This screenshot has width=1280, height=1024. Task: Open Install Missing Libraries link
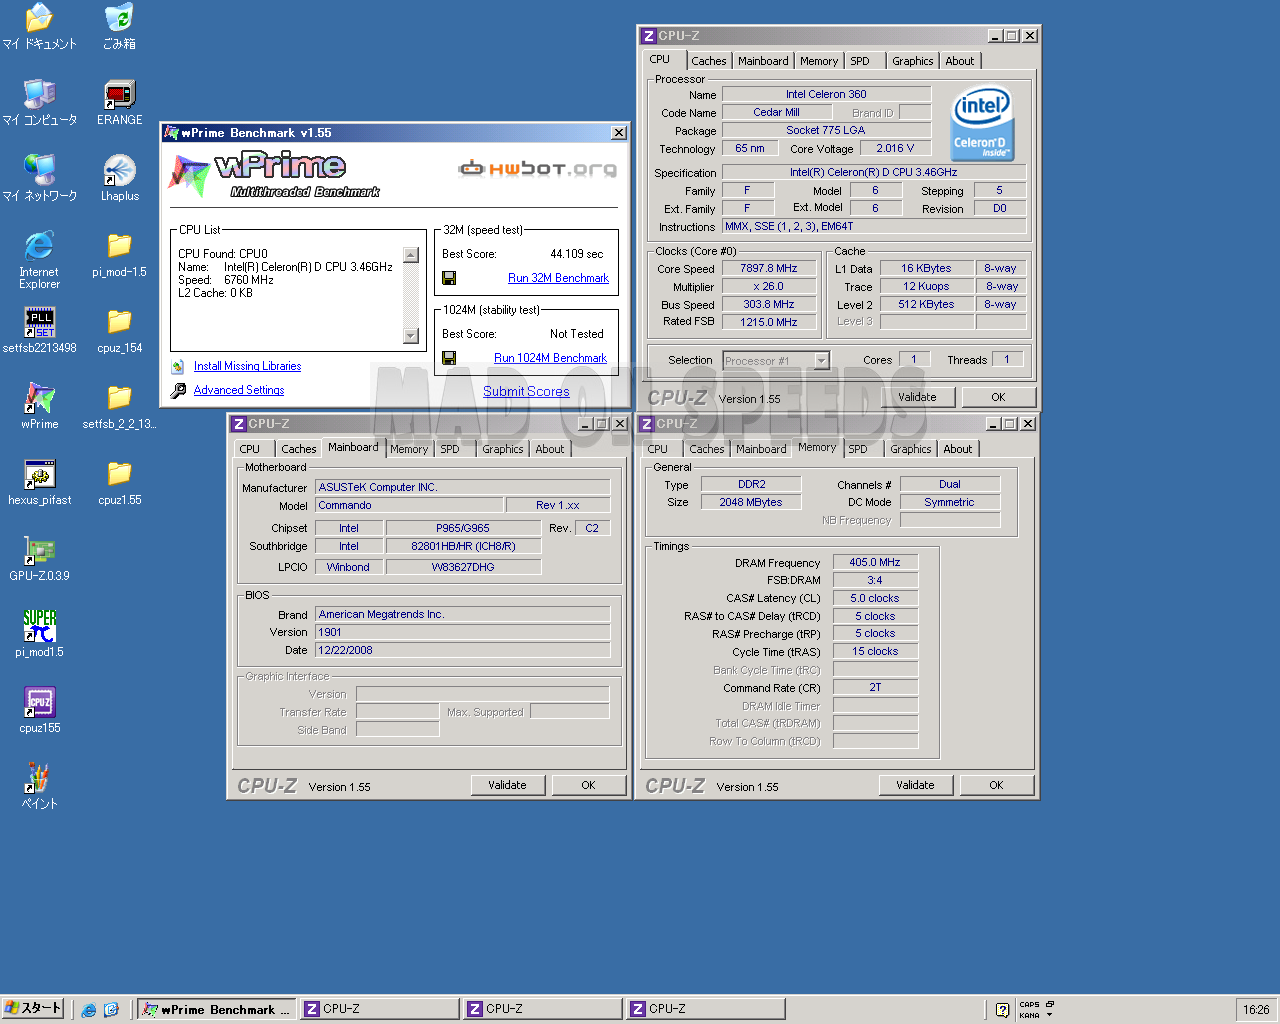(x=247, y=367)
